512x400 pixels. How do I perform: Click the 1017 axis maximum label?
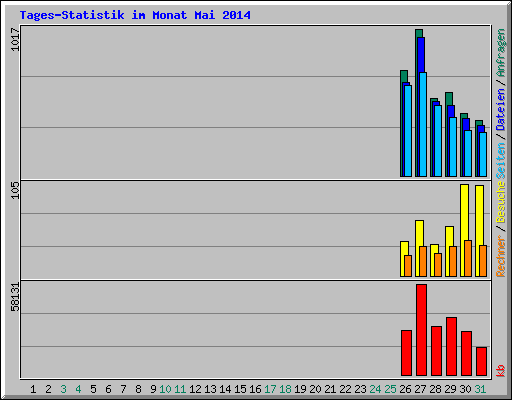pos(15,40)
